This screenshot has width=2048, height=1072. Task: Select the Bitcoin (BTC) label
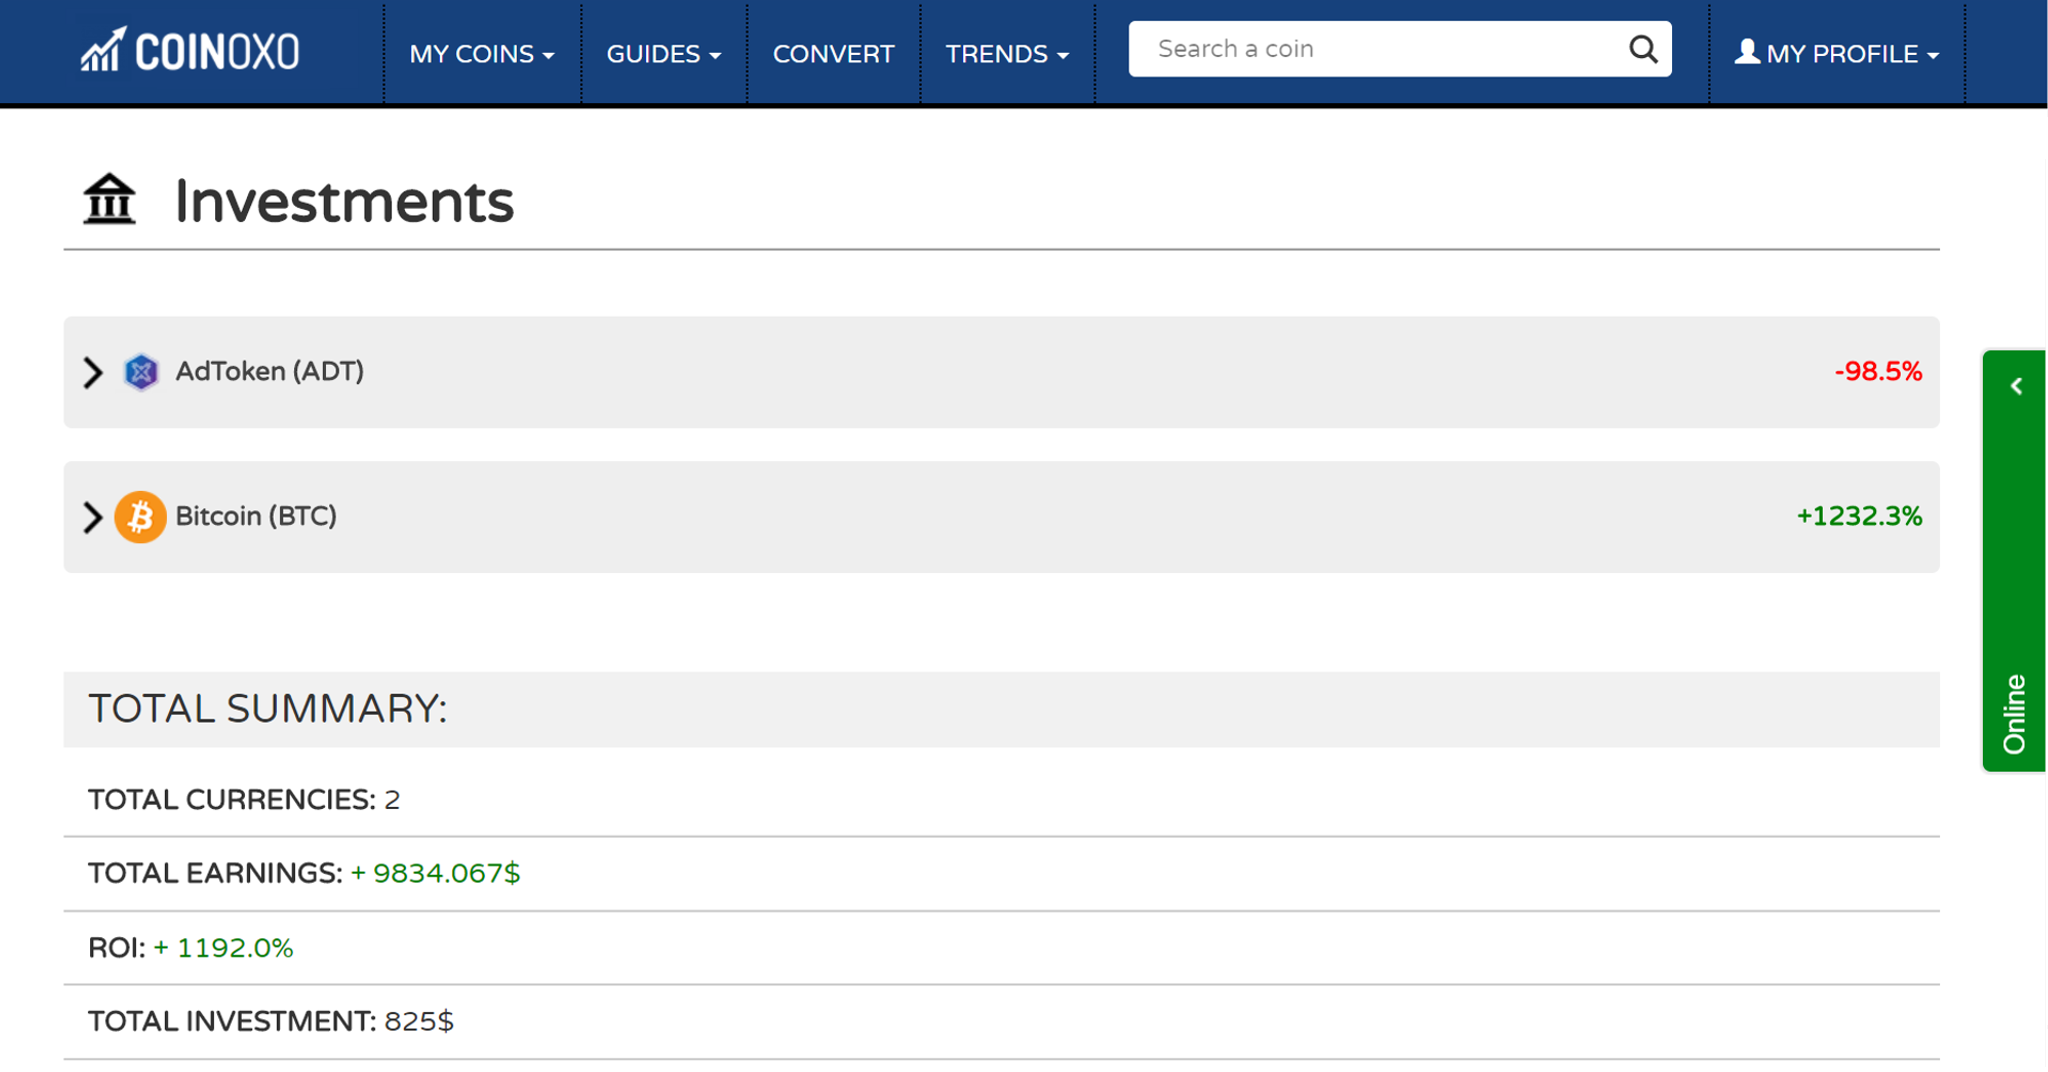[256, 516]
